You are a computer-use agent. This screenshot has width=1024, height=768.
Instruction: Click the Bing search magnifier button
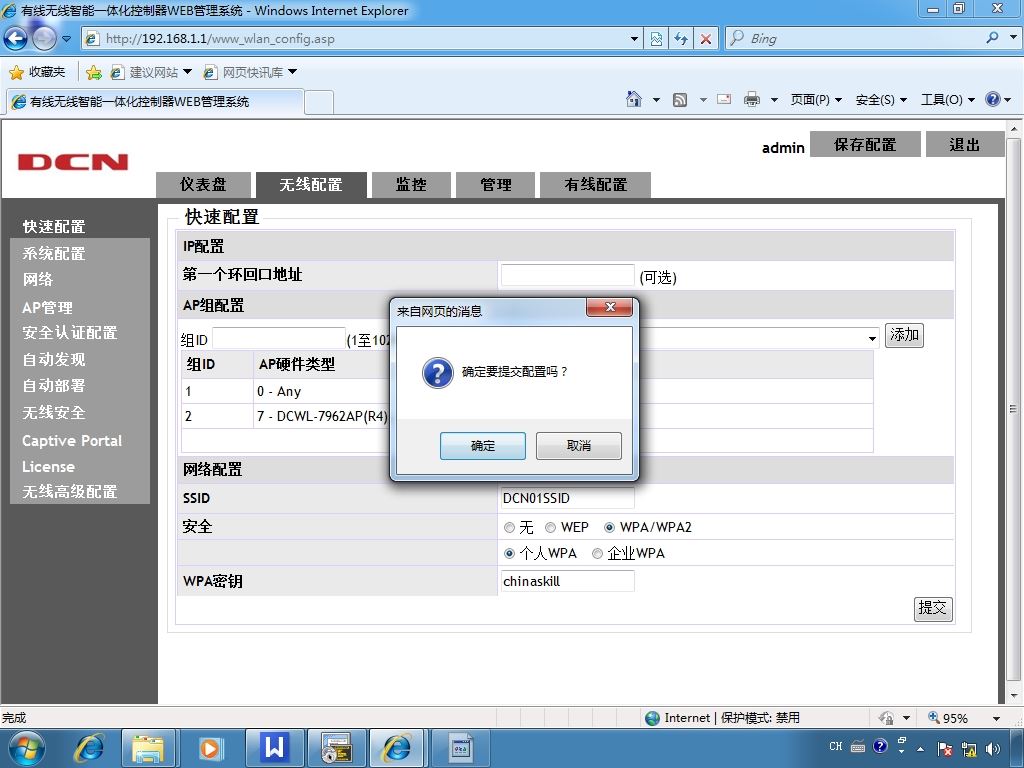tap(993, 38)
